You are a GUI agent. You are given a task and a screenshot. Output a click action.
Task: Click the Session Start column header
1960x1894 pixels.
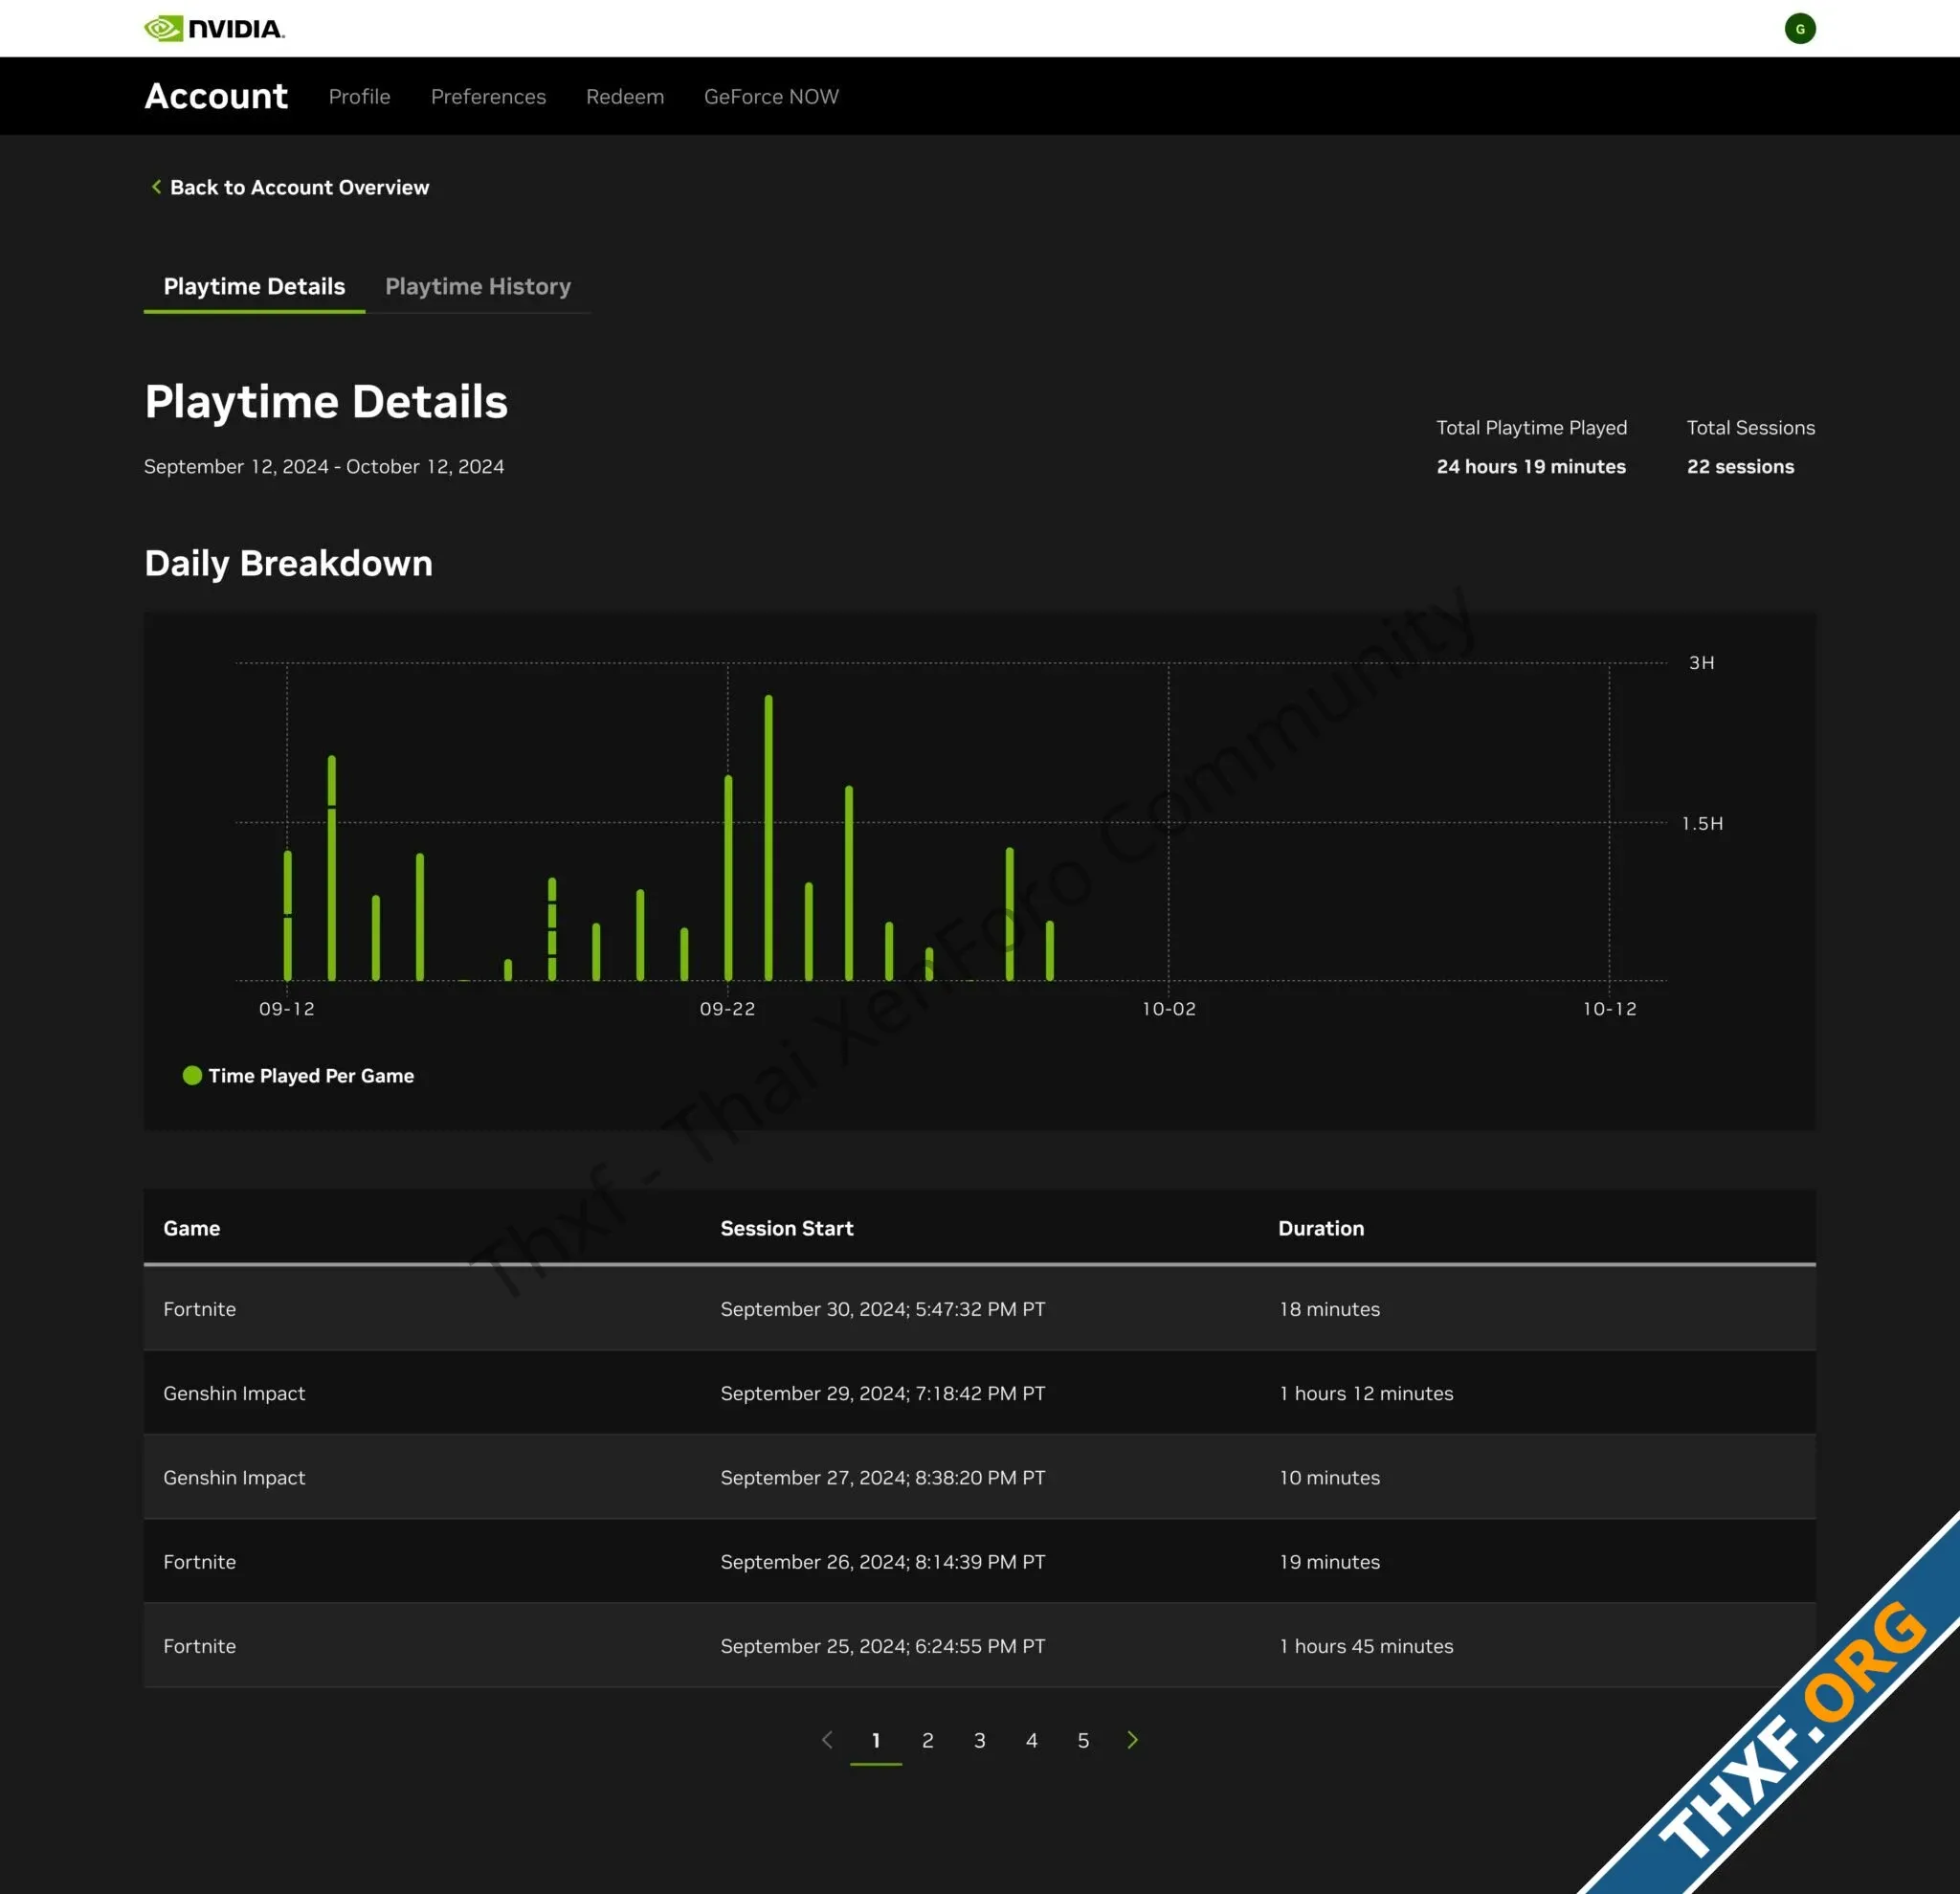[x=787, y=1228]
